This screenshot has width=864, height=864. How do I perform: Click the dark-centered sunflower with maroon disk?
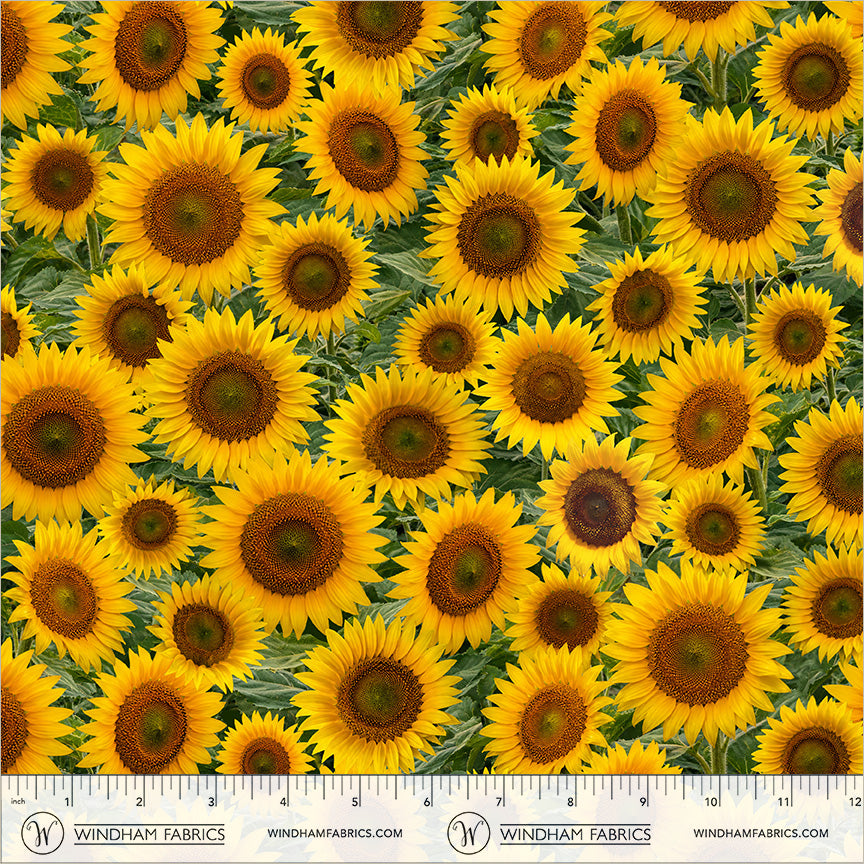tap(600, 507)
